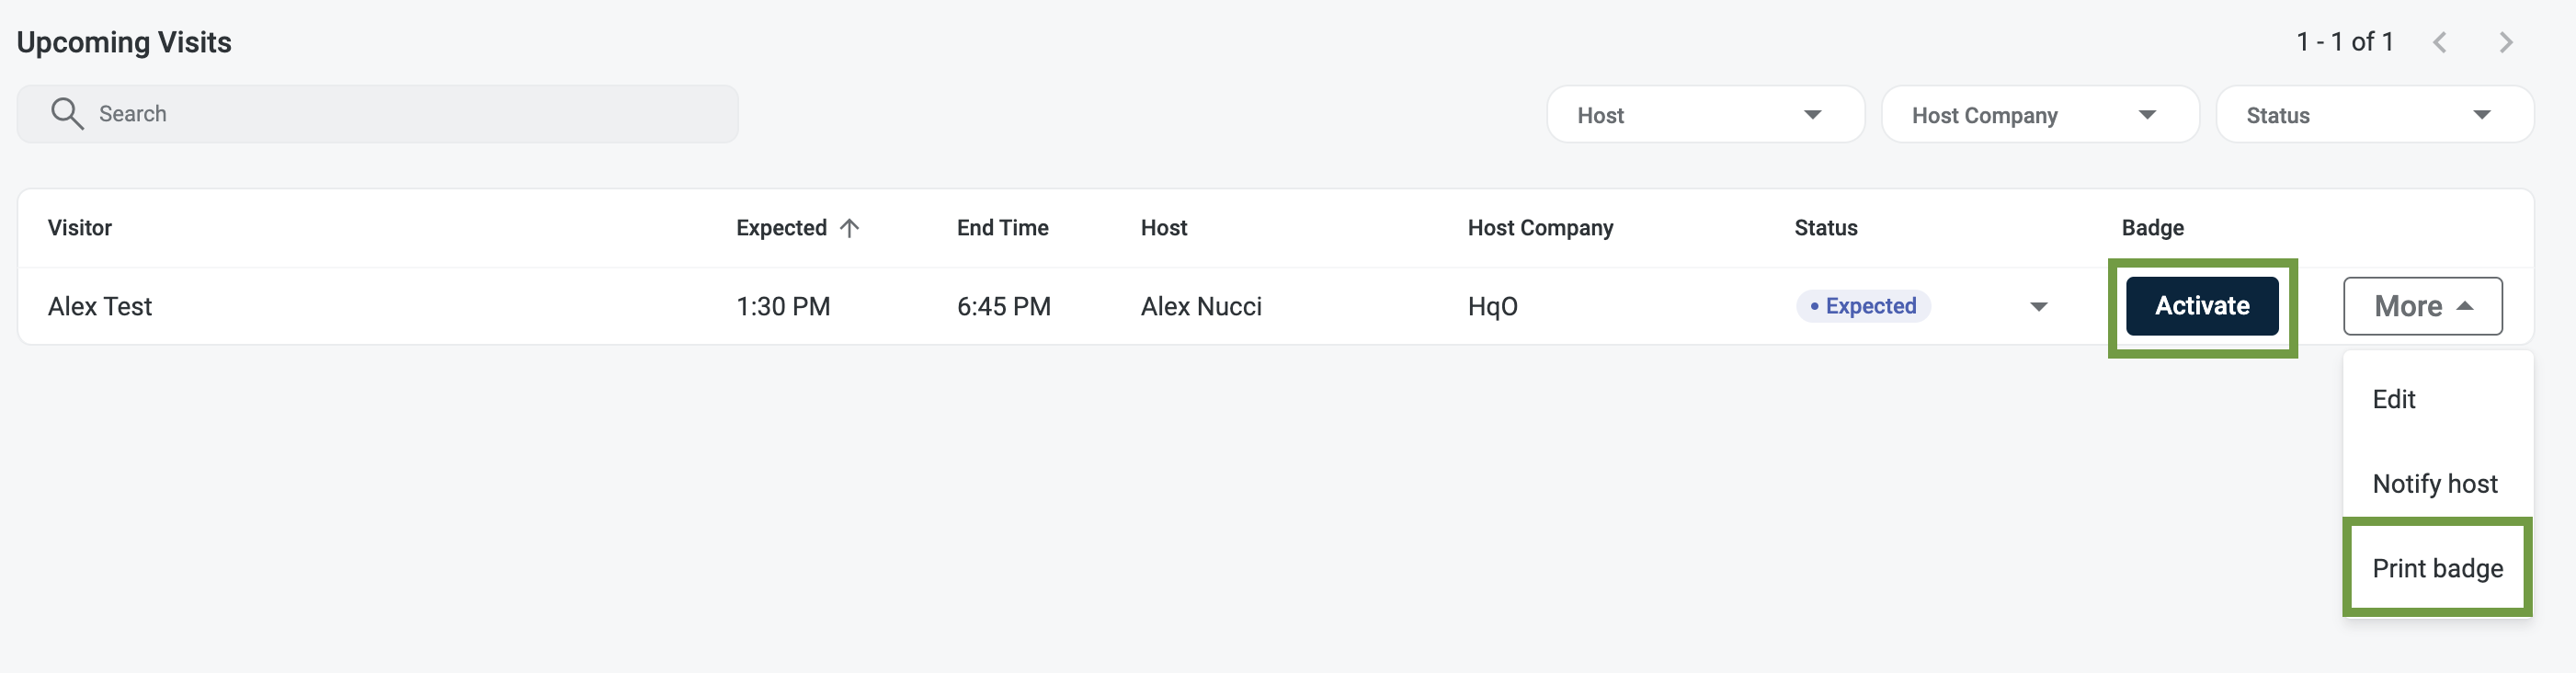Click the visitor name Alex Test
Screen dimensions: 2576x673
(100, 307)
